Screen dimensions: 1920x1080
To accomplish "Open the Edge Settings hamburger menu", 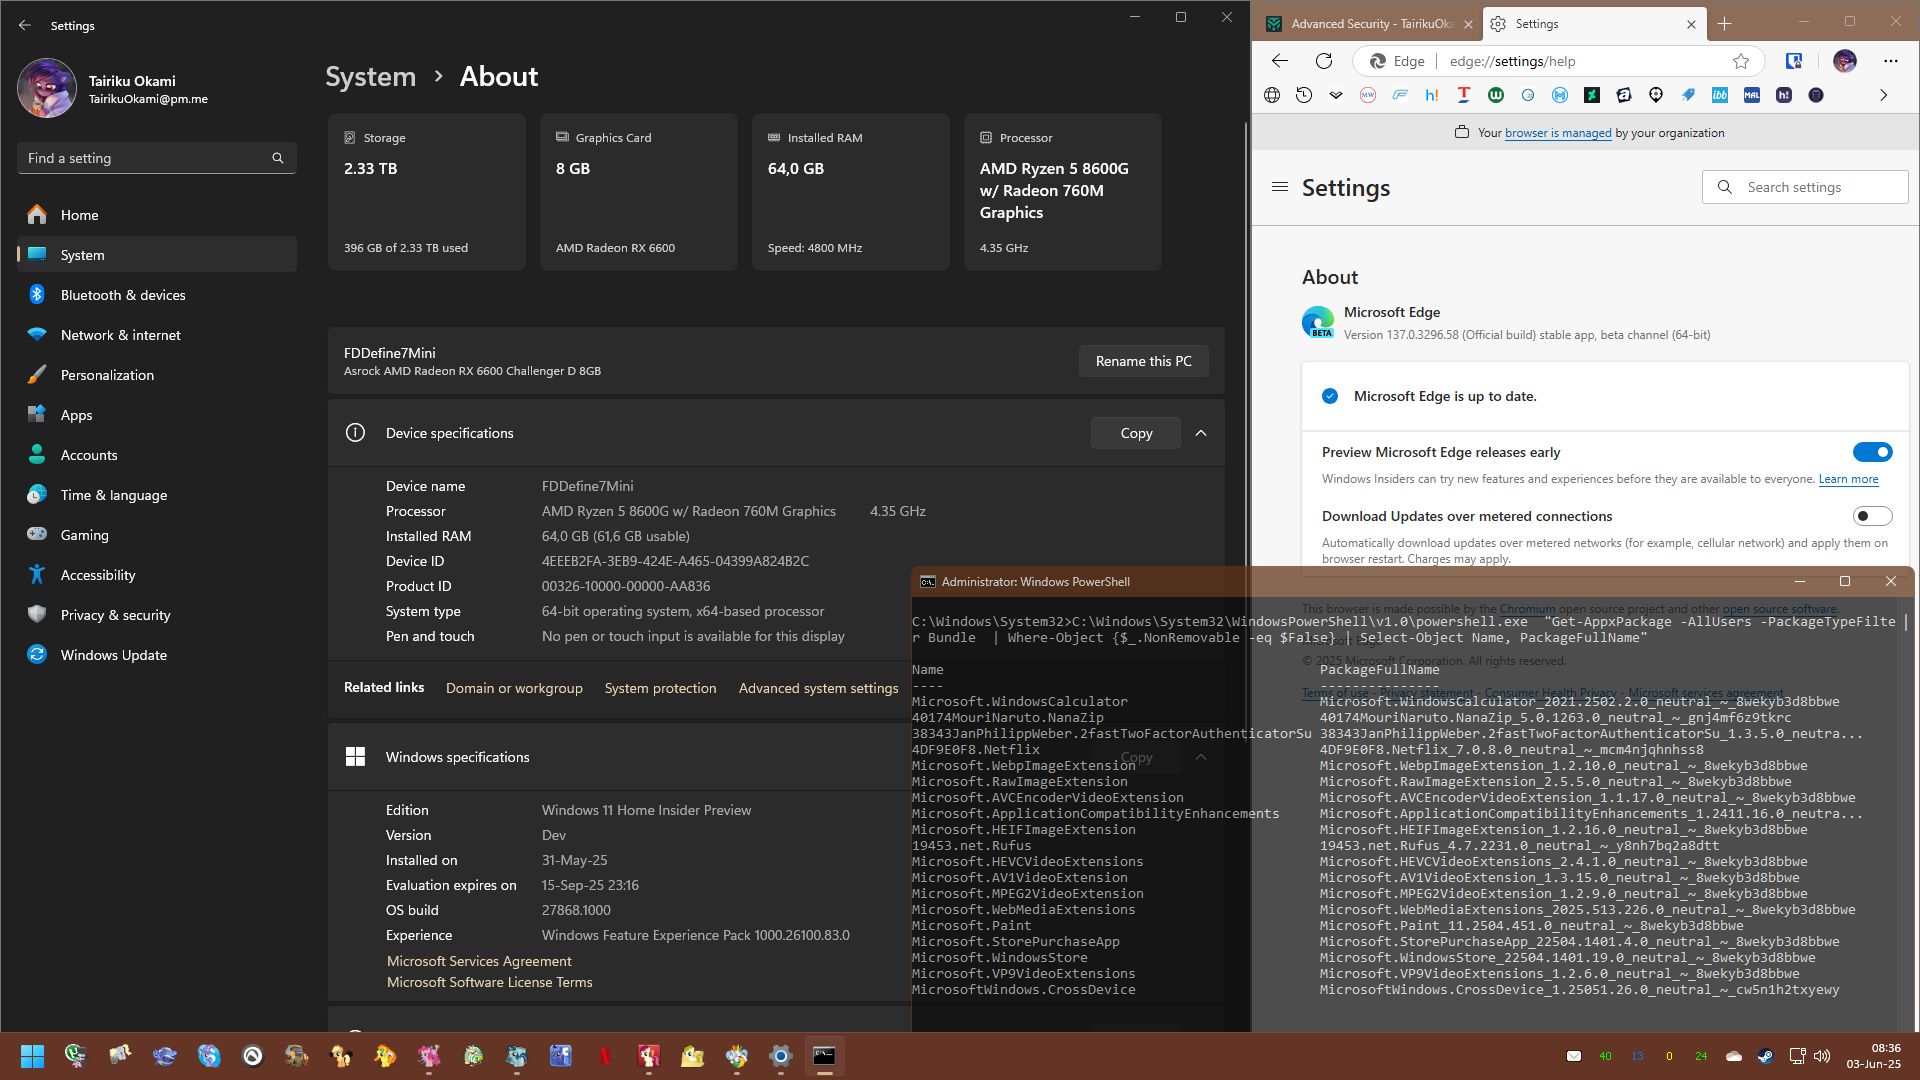I will (x=1279, y=187).
